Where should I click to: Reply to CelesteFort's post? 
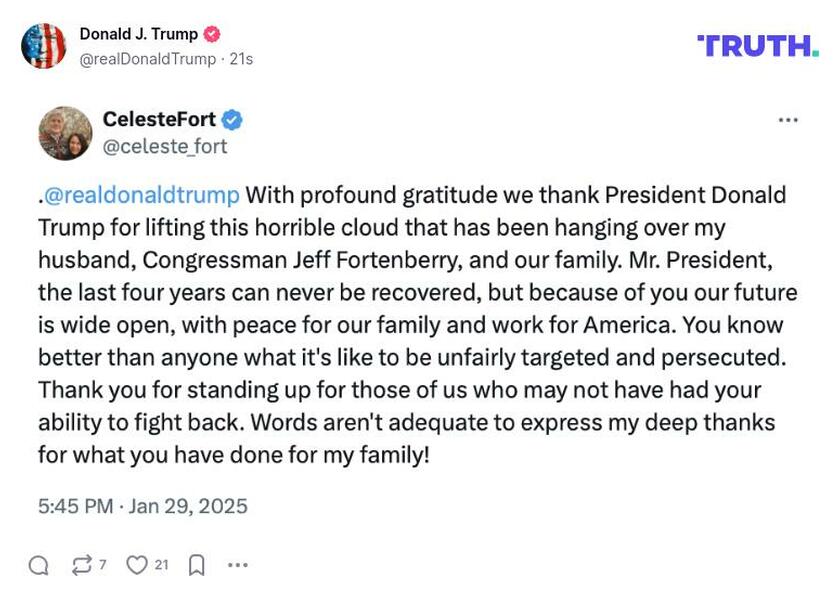point(40,563)
